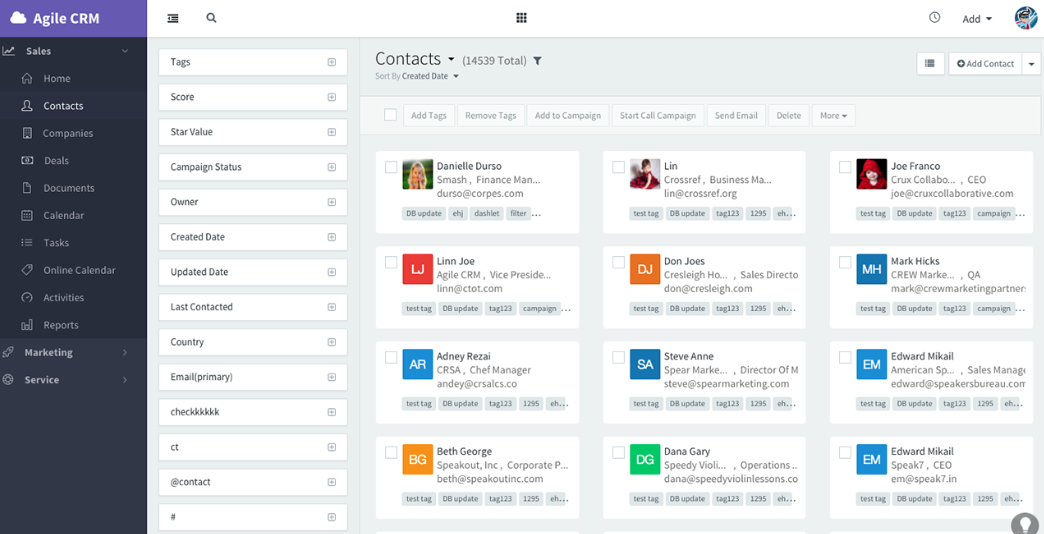Check the box for Danielle Durso
The image size is (1044, 534).
coord(392,167)
